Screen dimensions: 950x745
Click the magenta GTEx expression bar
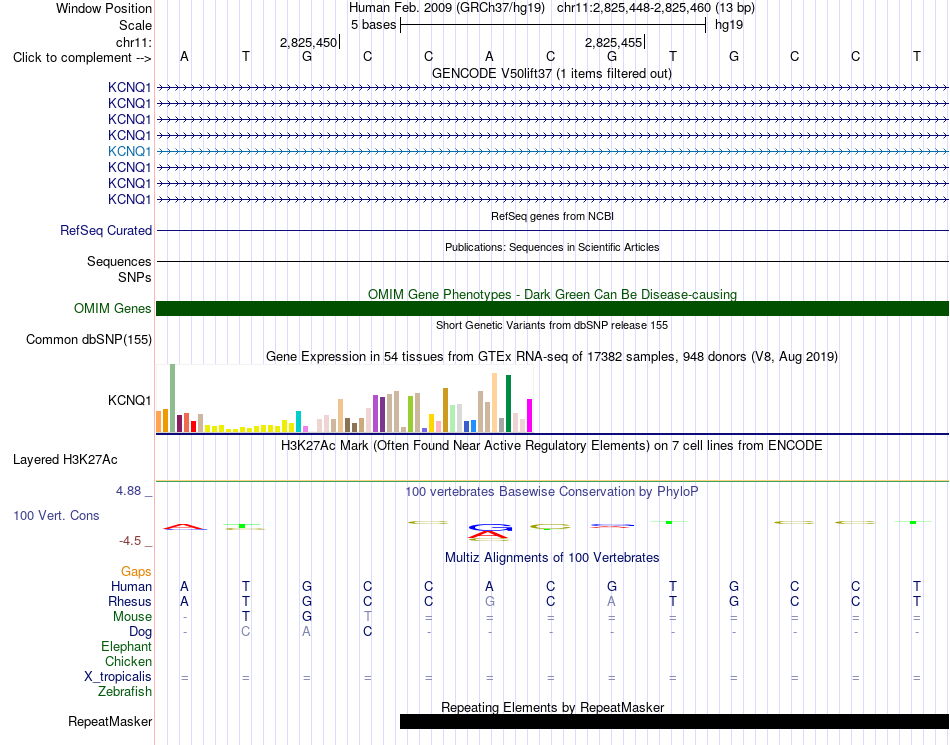tap(530, 416)
